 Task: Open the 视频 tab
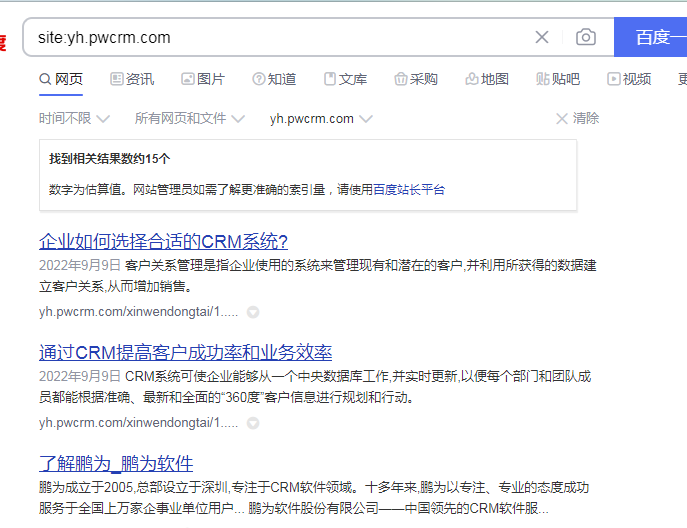(x=629, y=79)
